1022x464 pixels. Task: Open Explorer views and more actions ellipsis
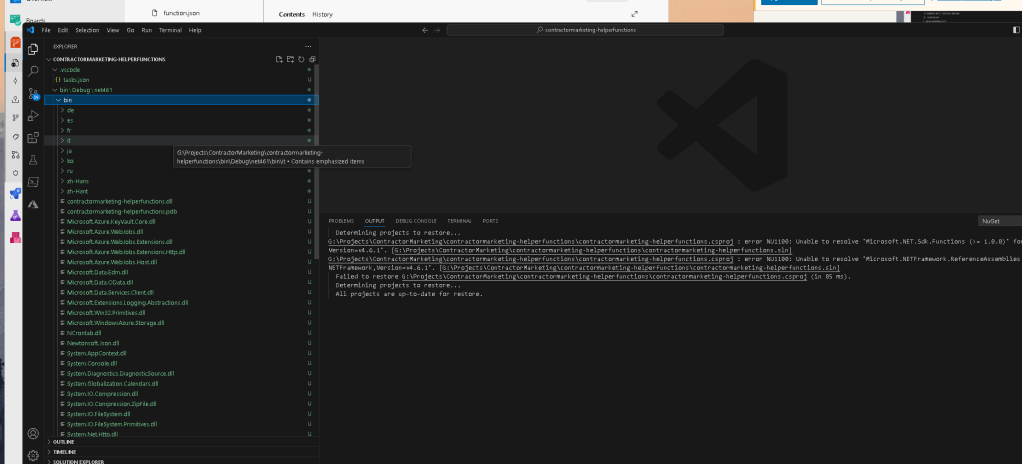[x=308, y=46]
